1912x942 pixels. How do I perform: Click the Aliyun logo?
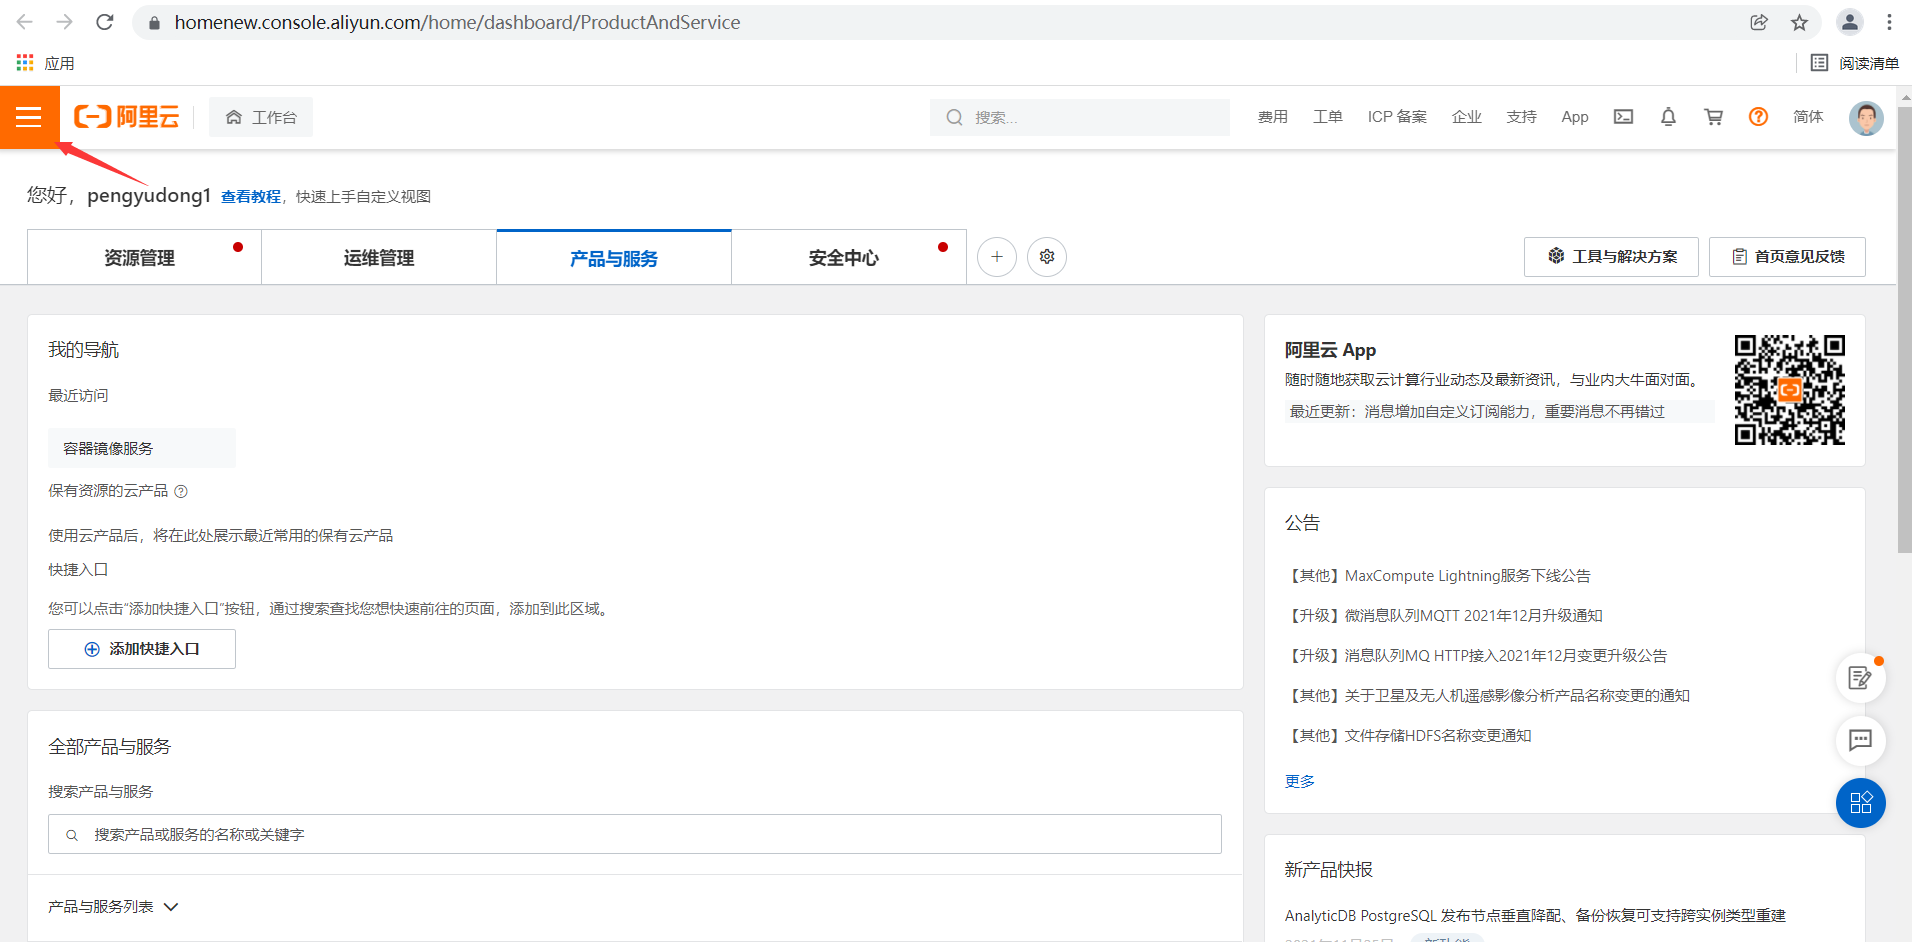127,117
